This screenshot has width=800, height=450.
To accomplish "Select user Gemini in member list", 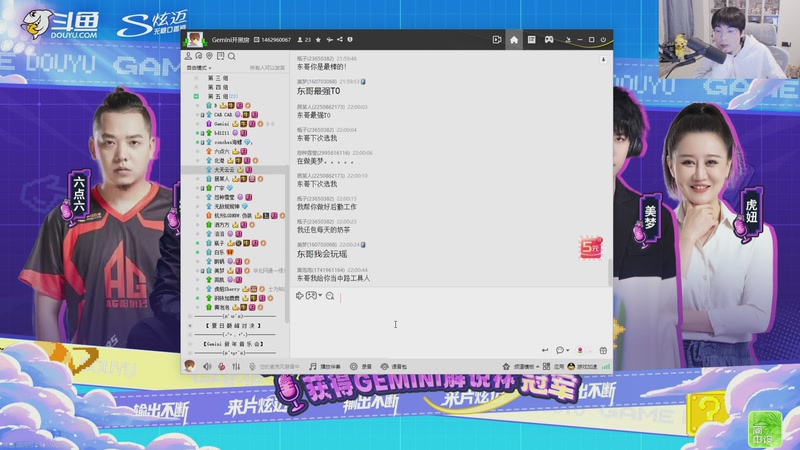I will tap(221, 124).
